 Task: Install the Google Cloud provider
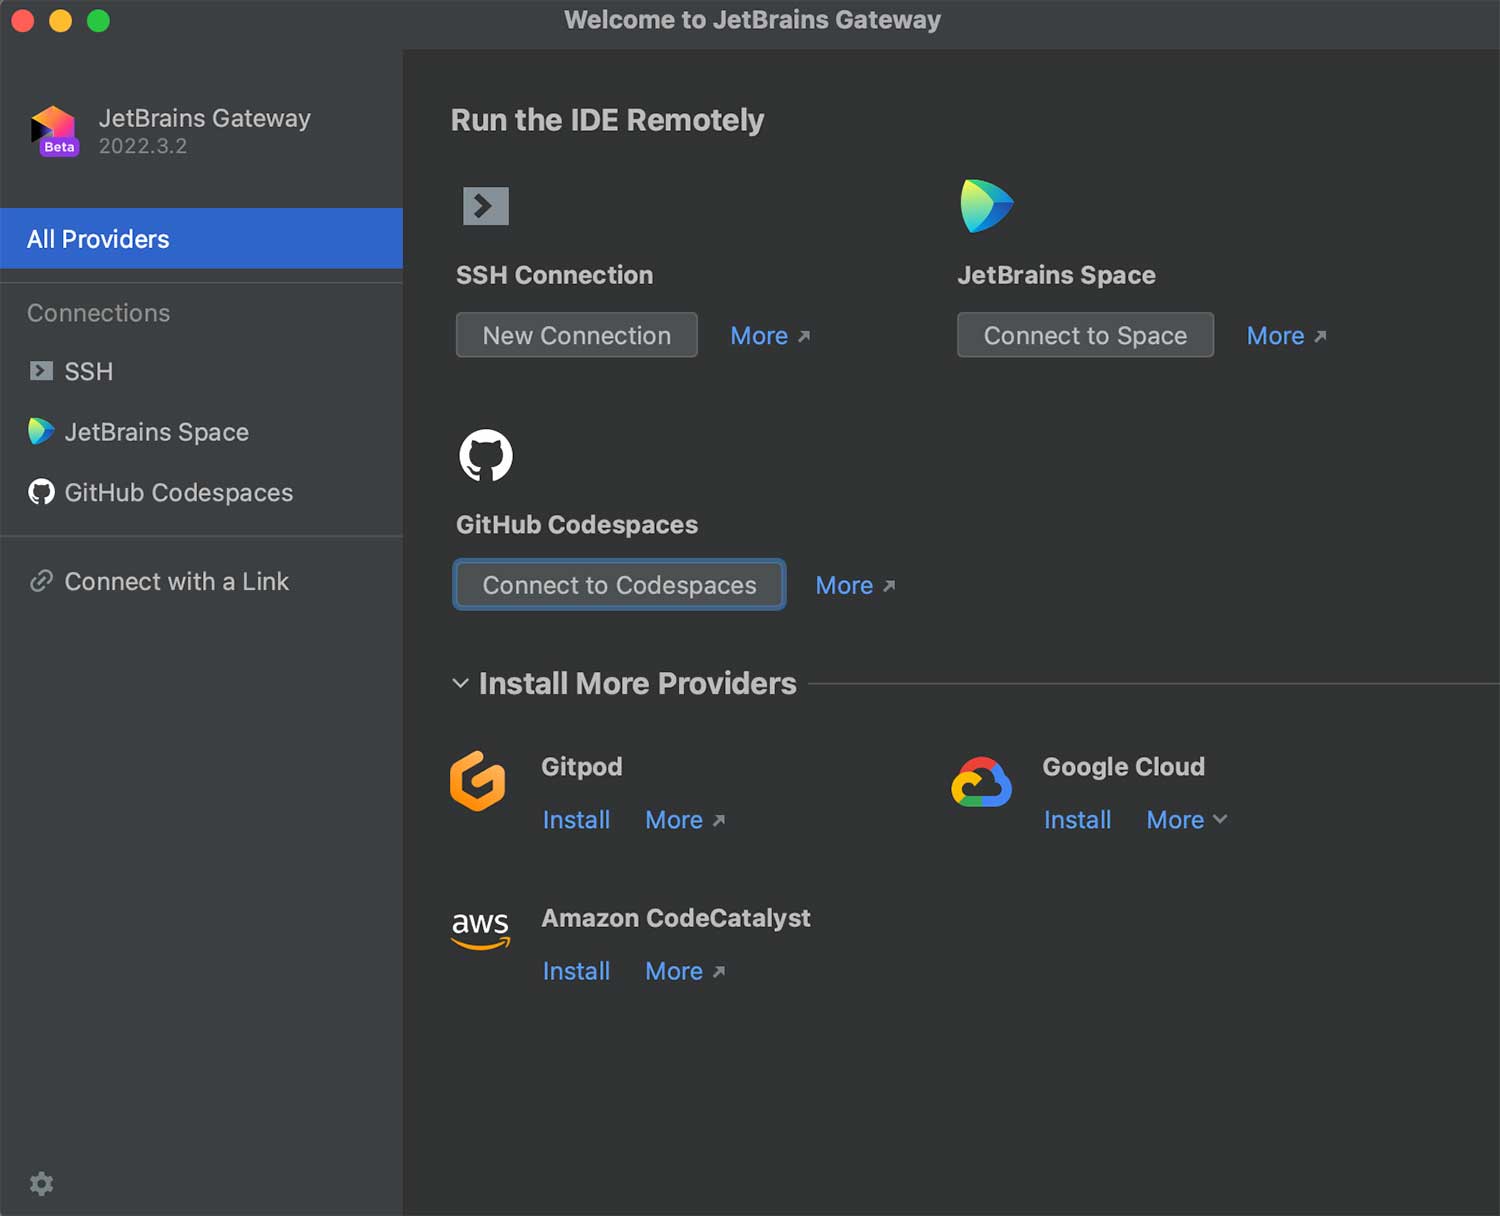point(1077,820)
